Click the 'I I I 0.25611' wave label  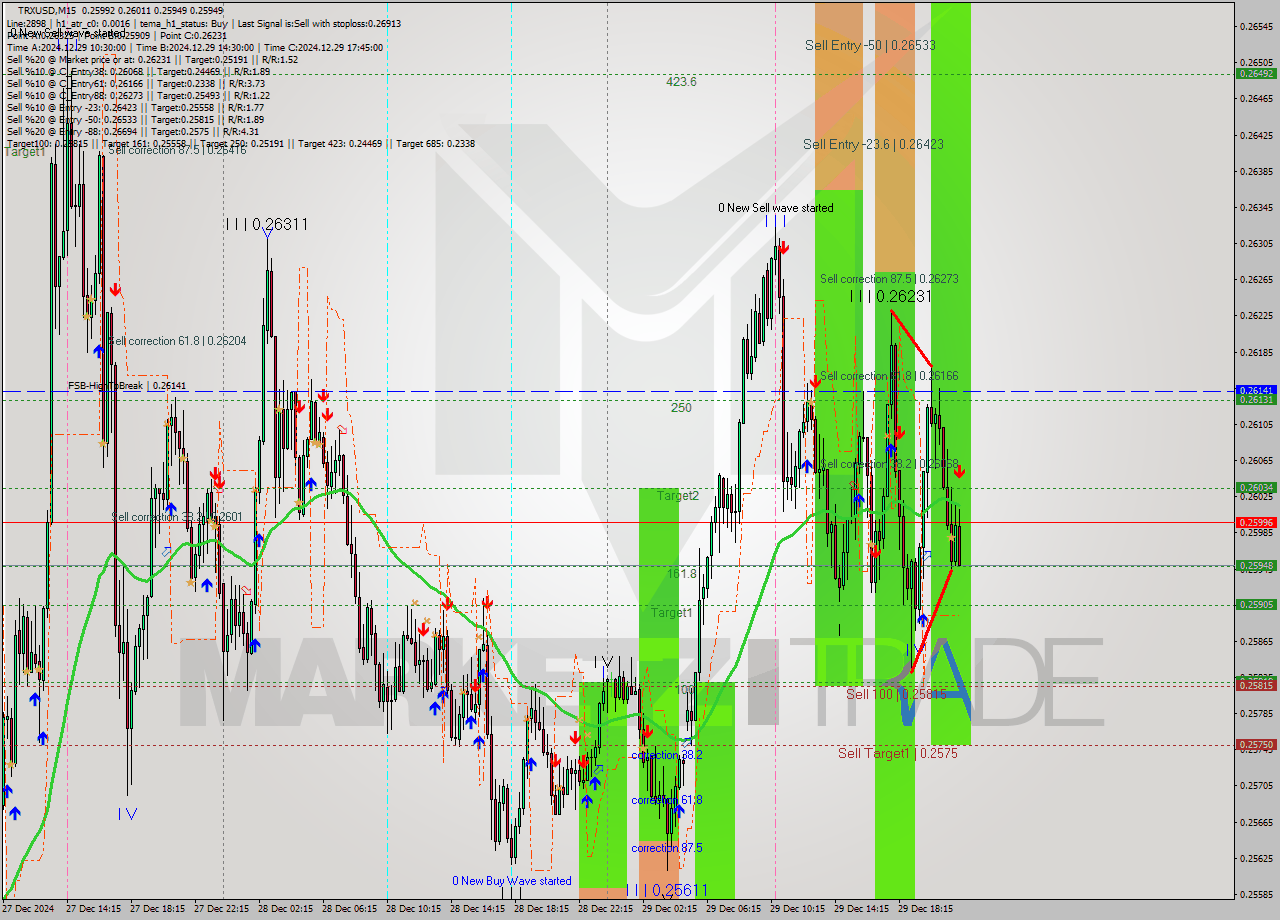tap(668, 890)
